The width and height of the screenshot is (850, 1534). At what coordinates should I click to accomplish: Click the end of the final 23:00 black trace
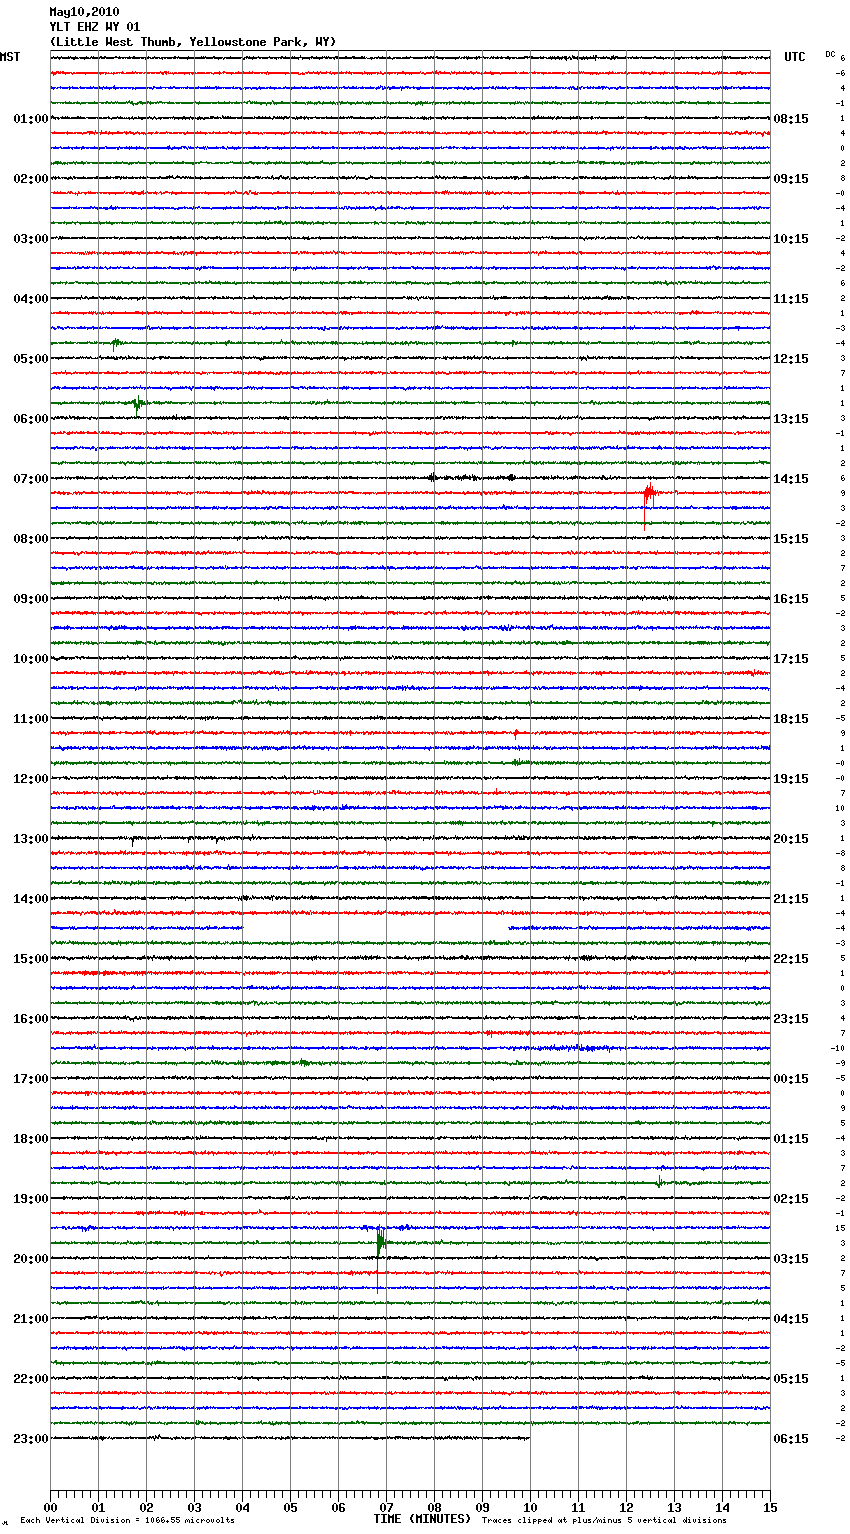[529, 1438]
